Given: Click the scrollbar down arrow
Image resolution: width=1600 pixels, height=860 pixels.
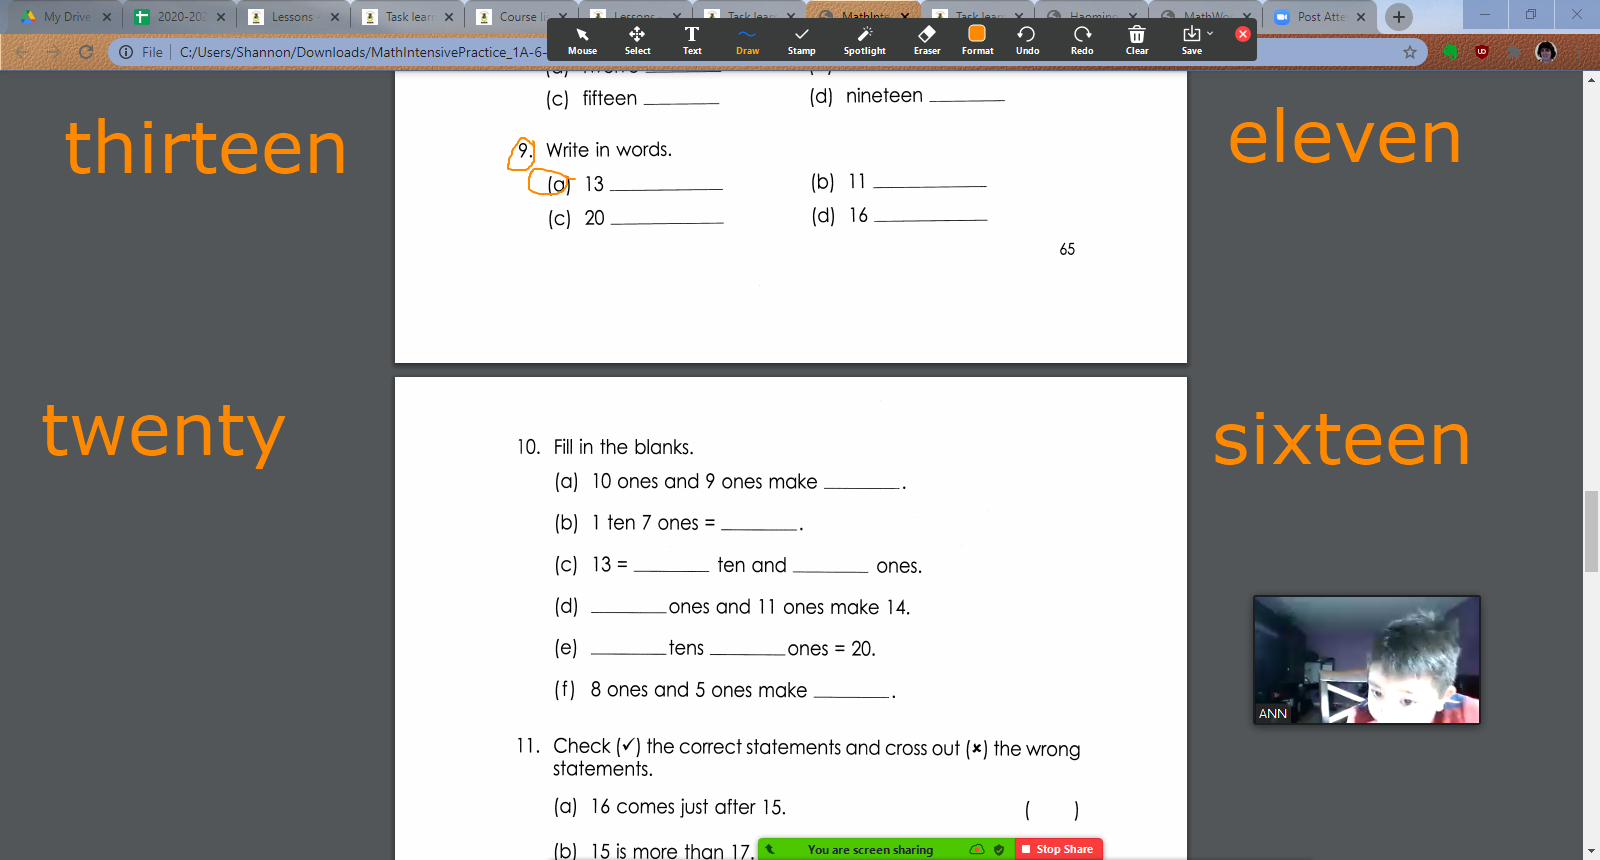Looking at the screenshot, I should pyautogui.click(x=1591, y=851).
